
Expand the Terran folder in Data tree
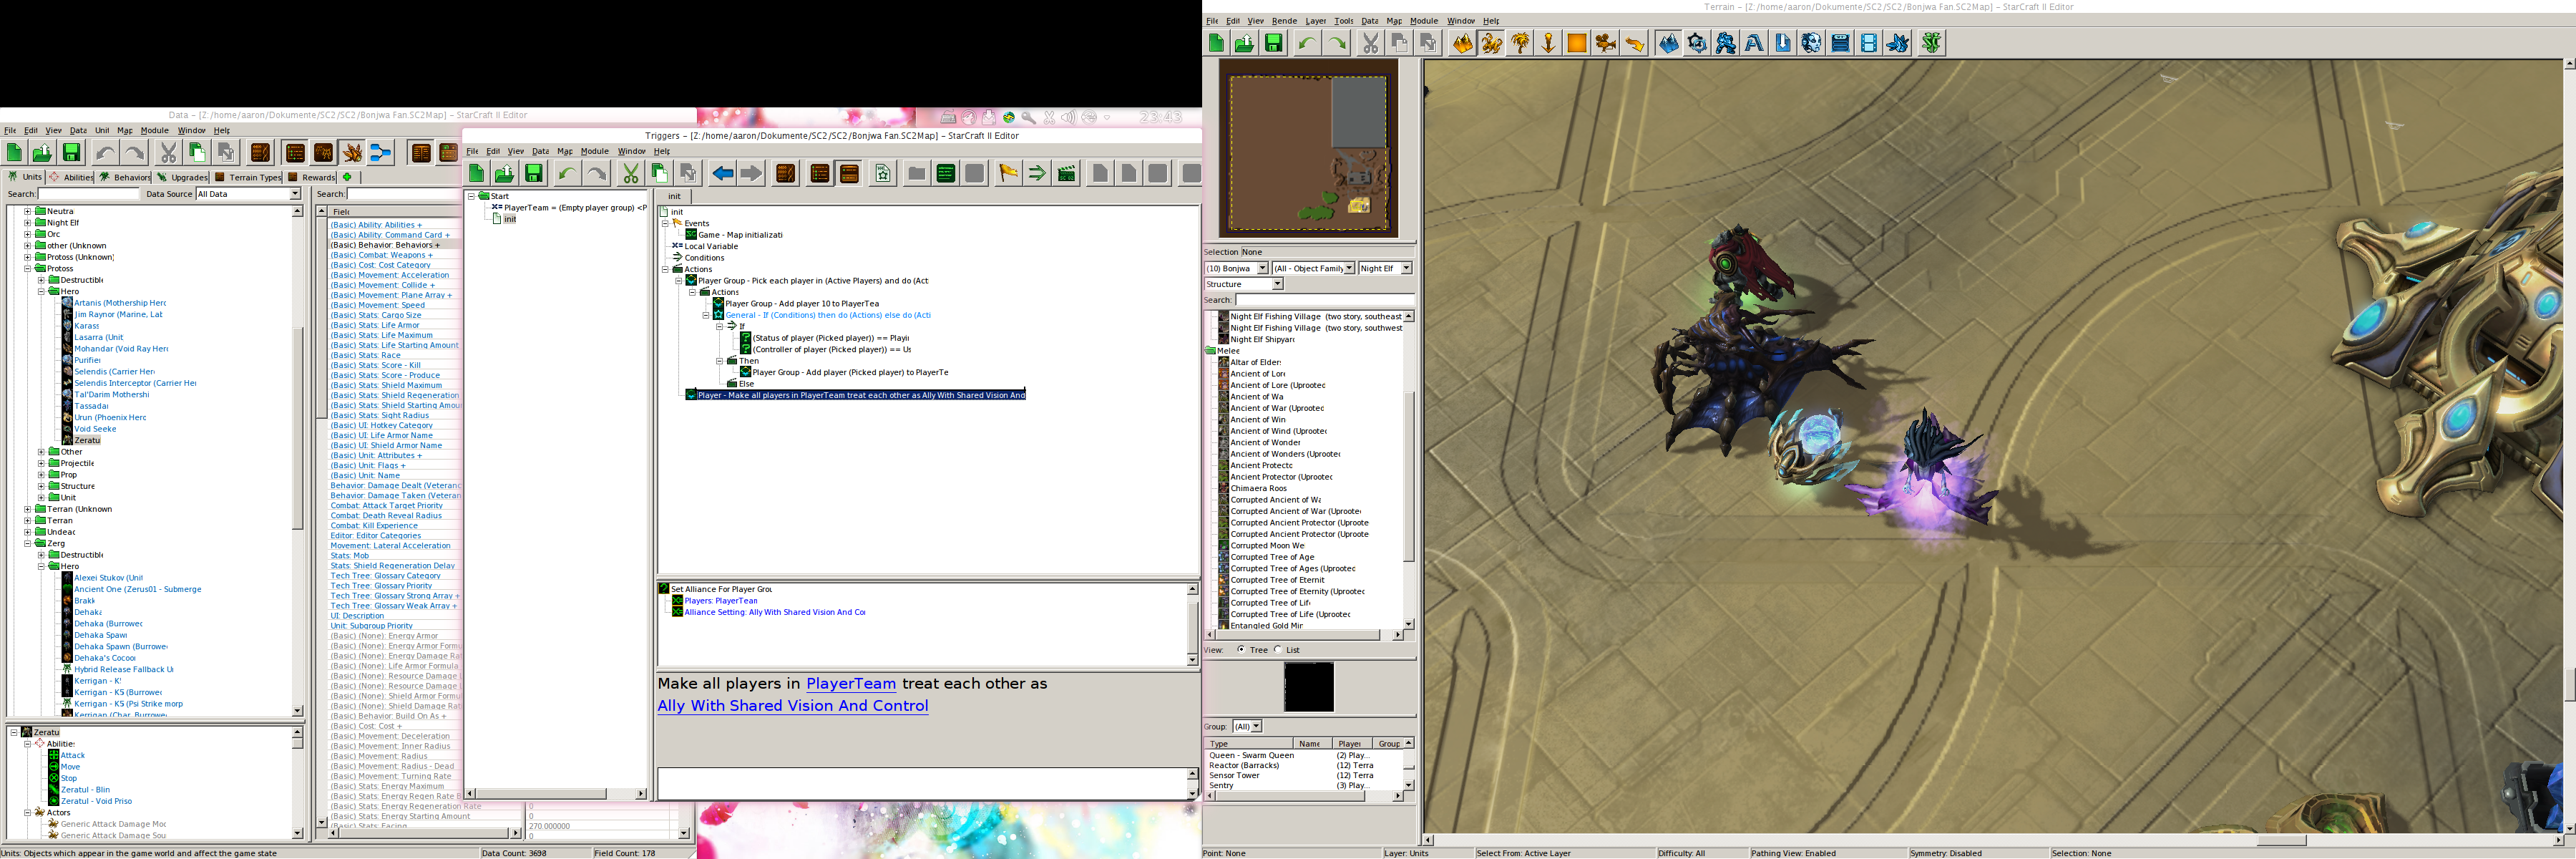point(28,520)
